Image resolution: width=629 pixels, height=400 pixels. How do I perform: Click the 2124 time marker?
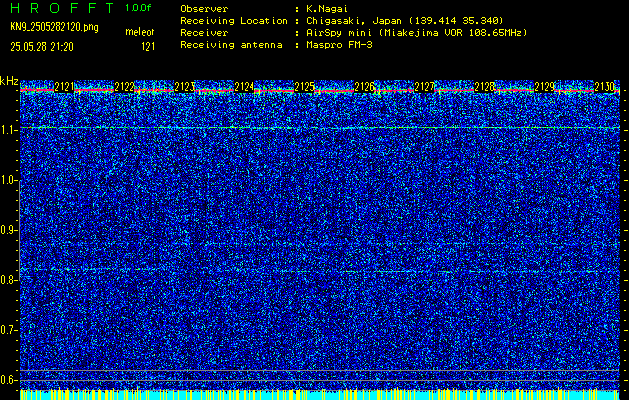pos(244,87)
